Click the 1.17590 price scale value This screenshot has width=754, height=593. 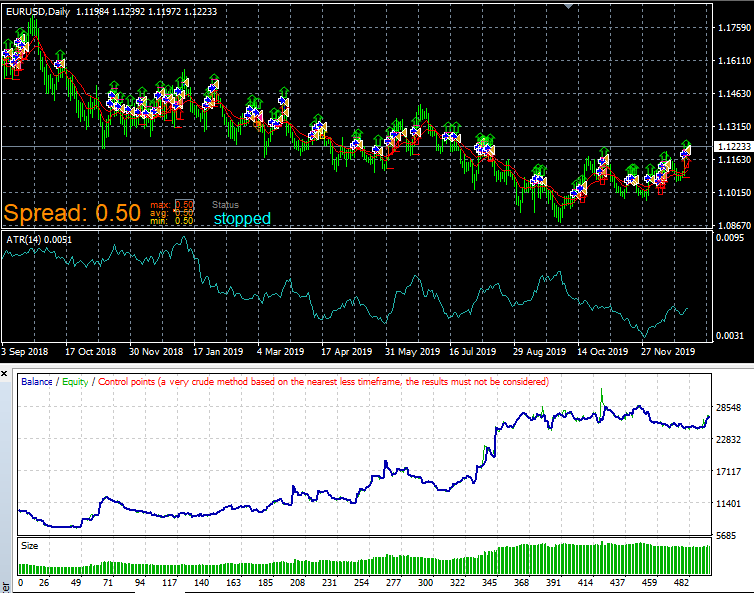tap(734, 28)
